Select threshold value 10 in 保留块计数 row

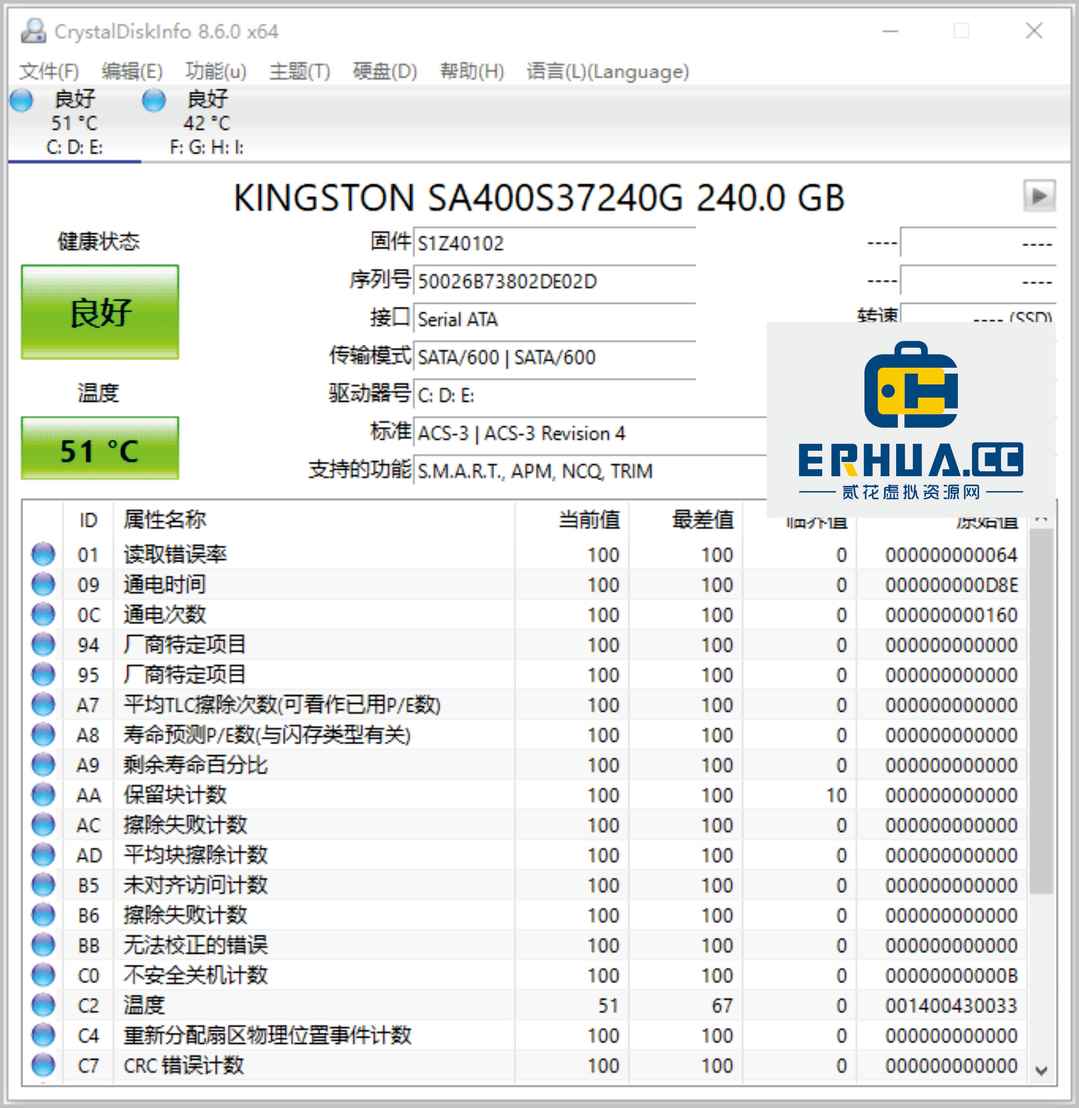pos(837,795)
